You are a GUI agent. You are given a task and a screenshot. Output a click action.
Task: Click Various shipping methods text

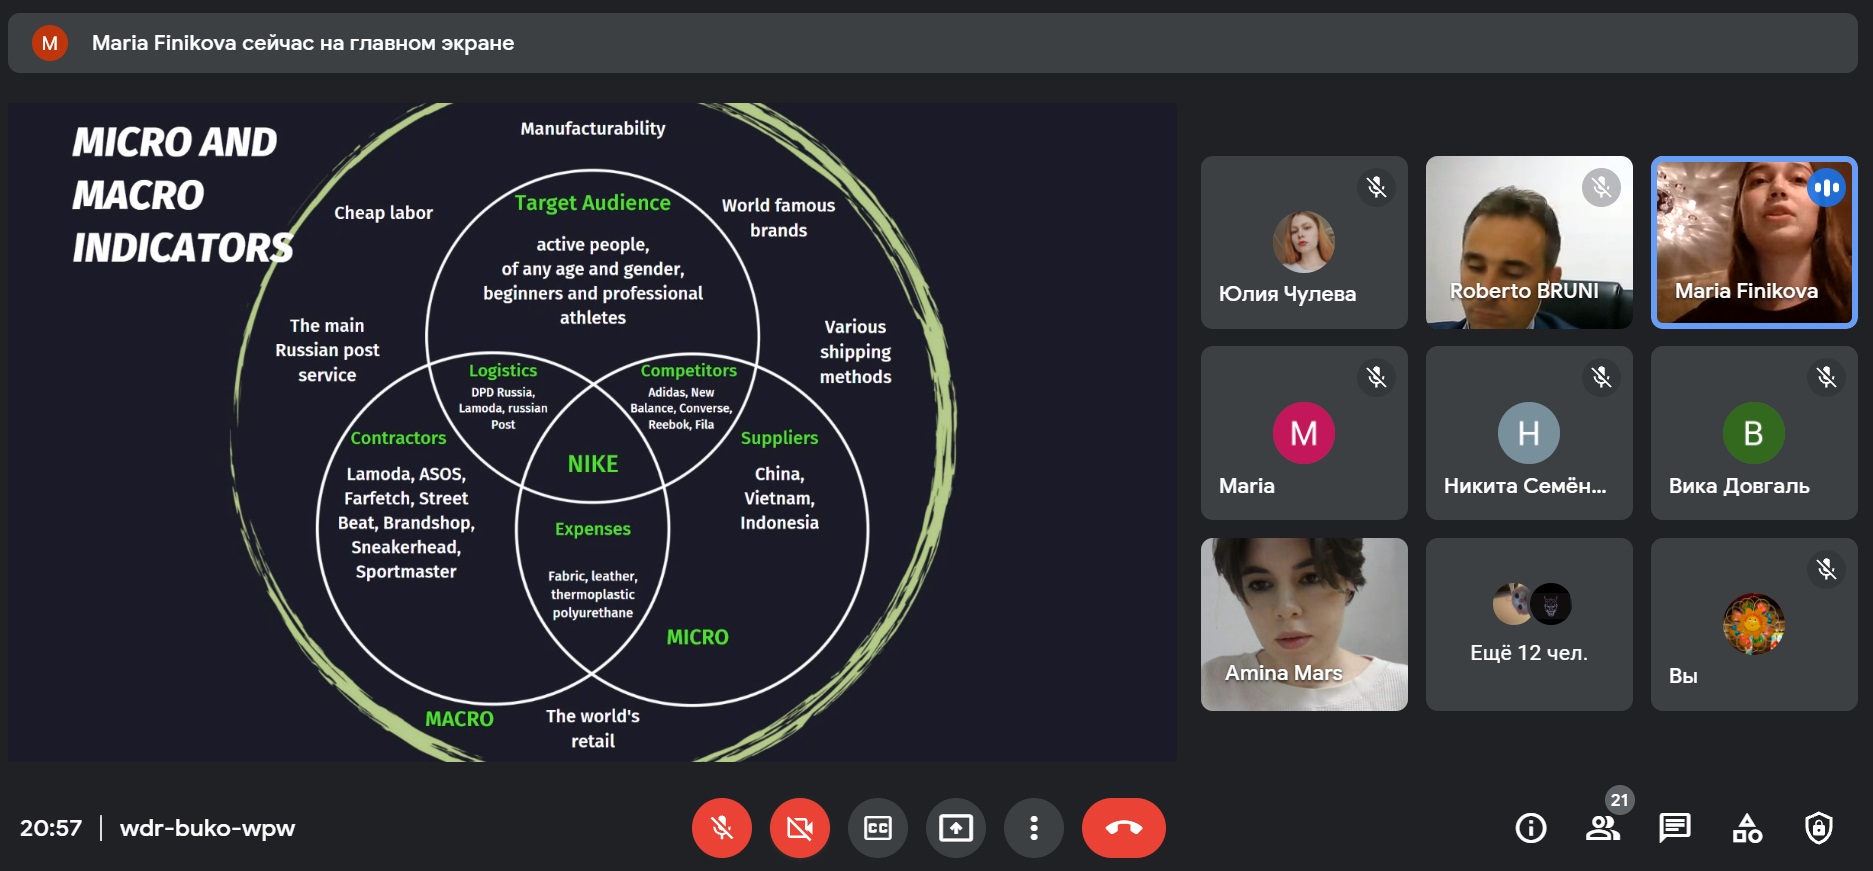tap(855, 352)
